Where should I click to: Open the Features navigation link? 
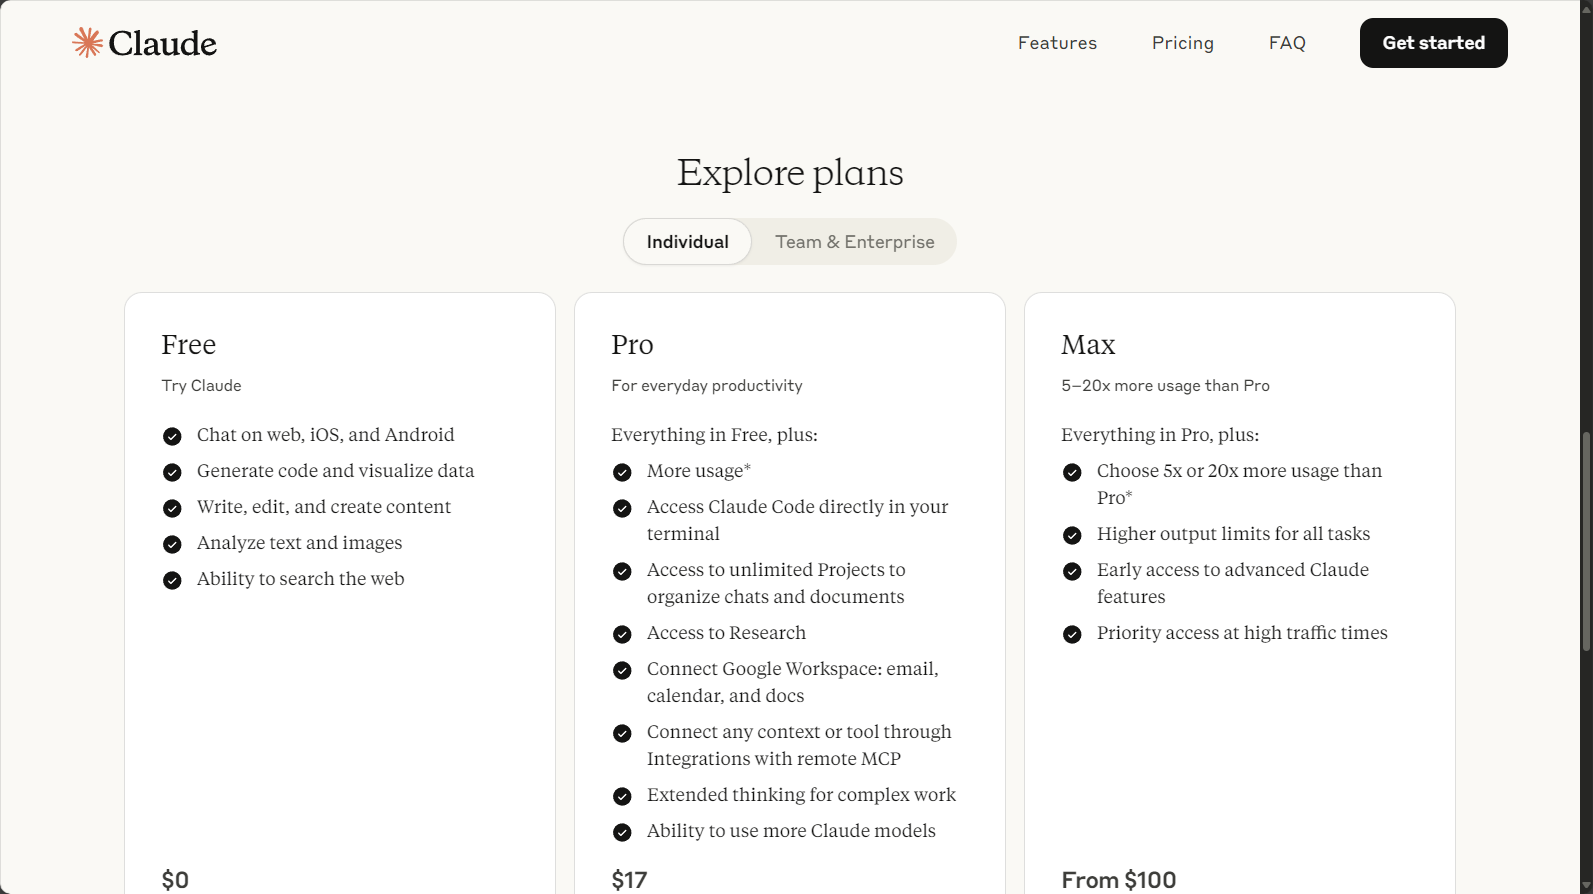pos(1057,43)
